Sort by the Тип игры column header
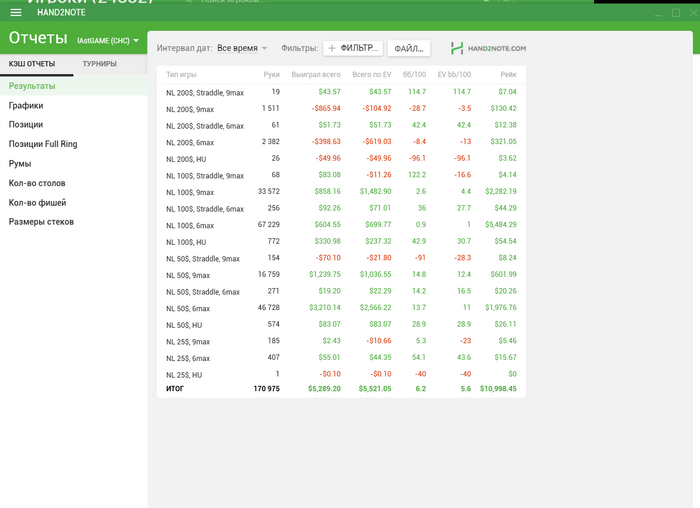Viewport: 700px width, 508px height. 181,75
